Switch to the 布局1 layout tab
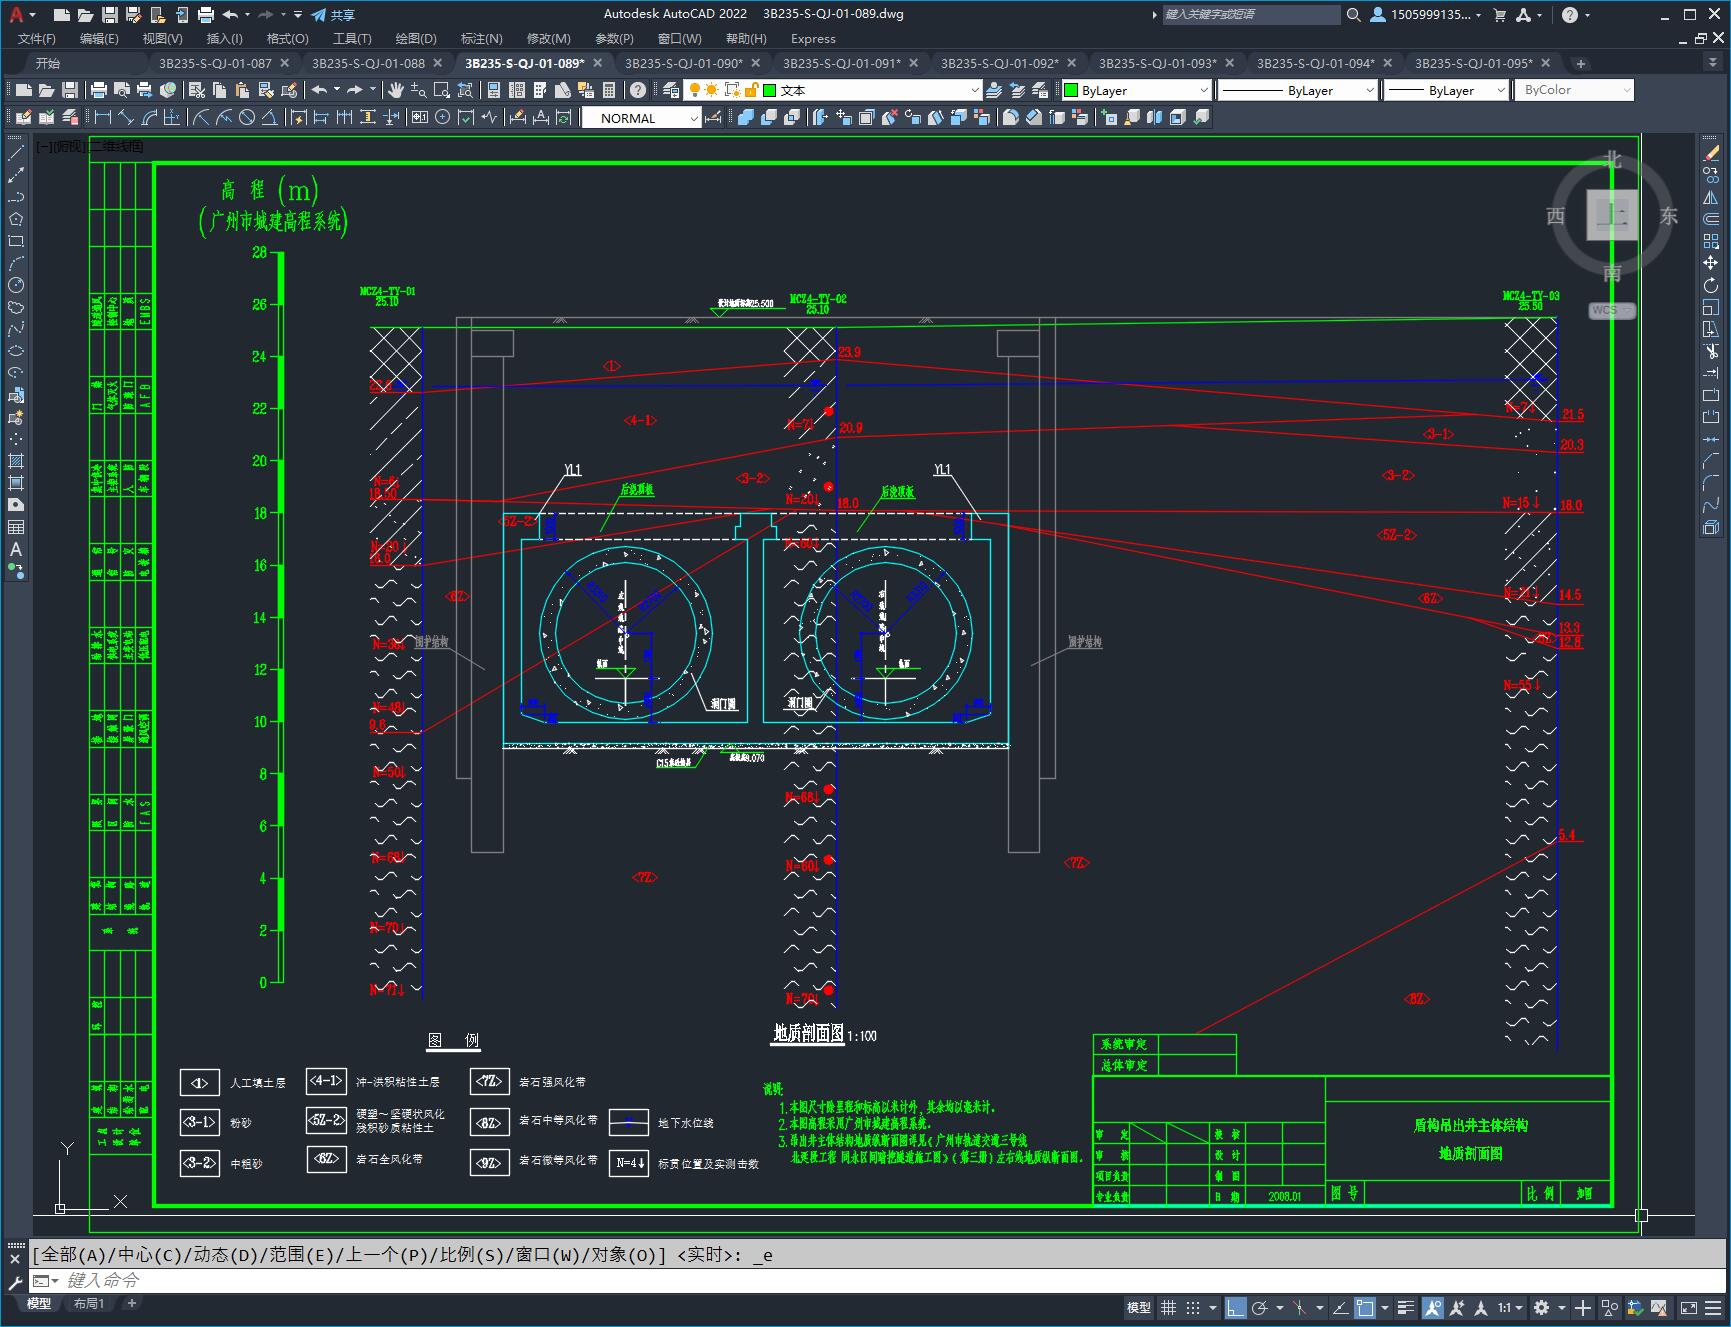This screenshot has height=1327, width=1731. pyautogui.click(x=89, y=1303)
